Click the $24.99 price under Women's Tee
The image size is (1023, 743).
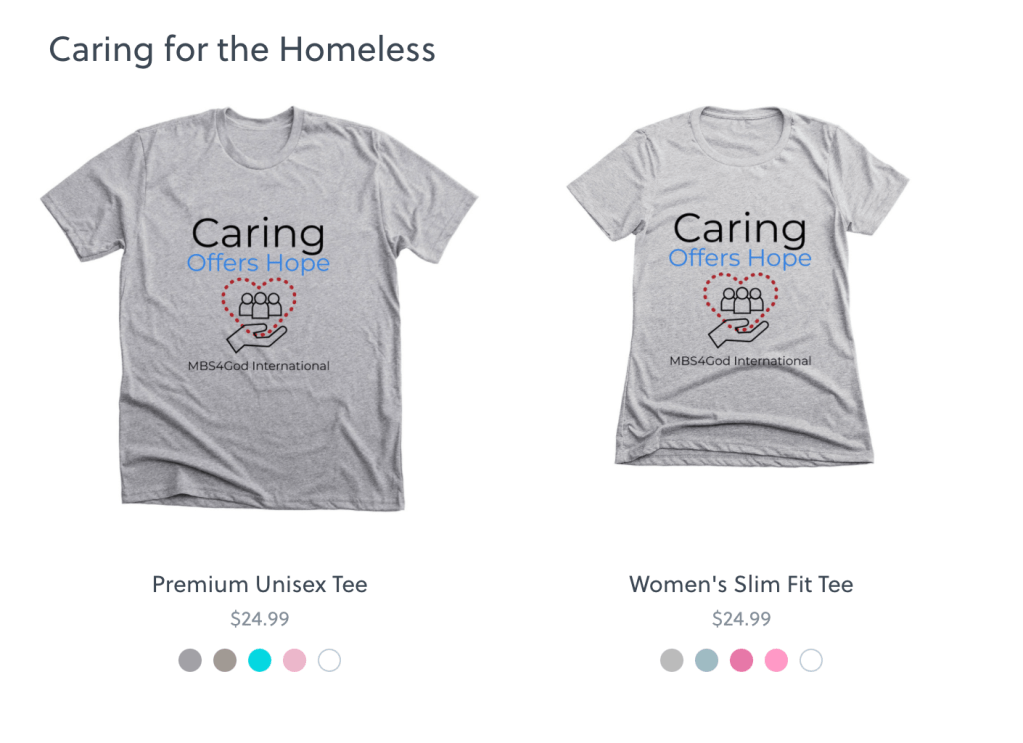(x=741, y=619)
